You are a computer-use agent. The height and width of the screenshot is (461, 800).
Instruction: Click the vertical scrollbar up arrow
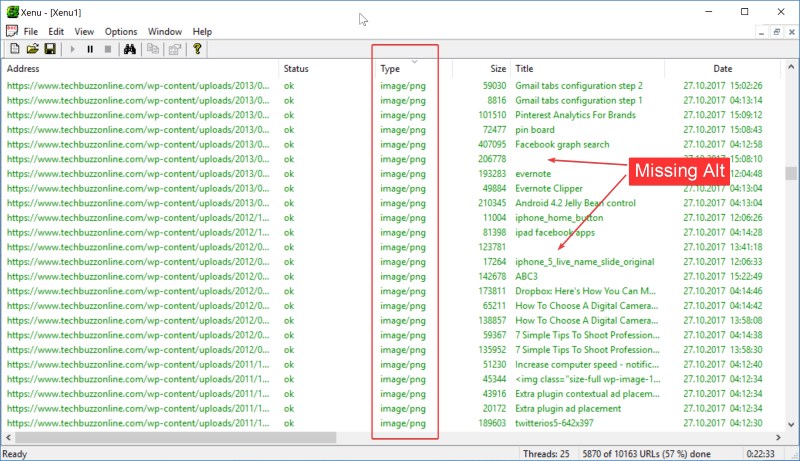(791, 68)
